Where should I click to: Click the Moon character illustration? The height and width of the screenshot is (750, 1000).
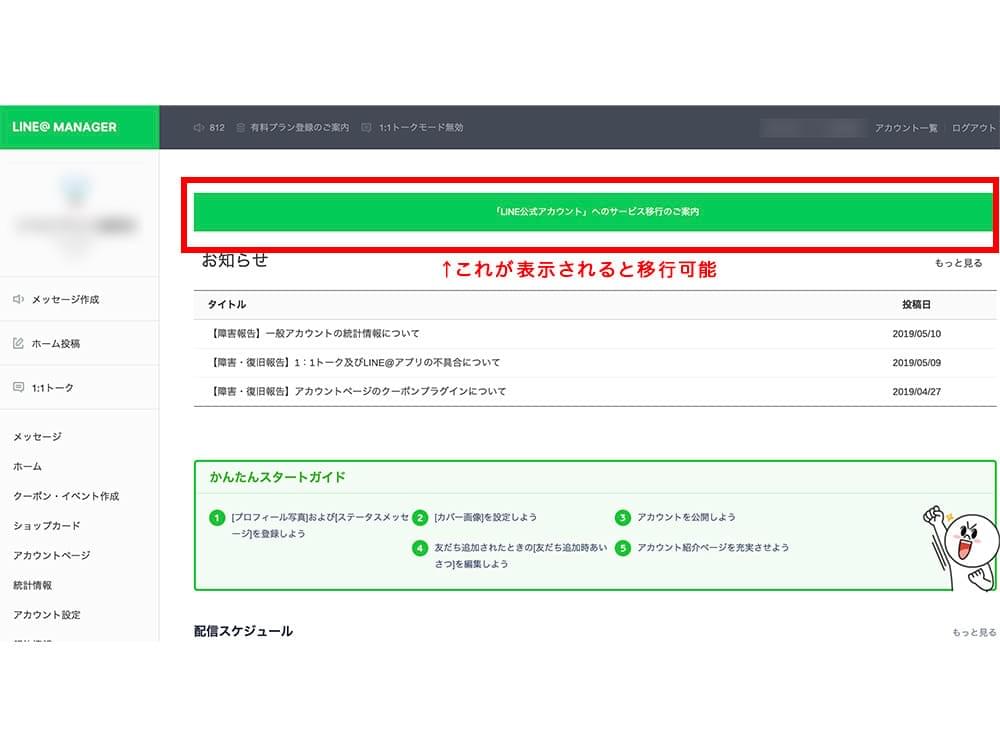pyautogui.click(x=960, y=548)
